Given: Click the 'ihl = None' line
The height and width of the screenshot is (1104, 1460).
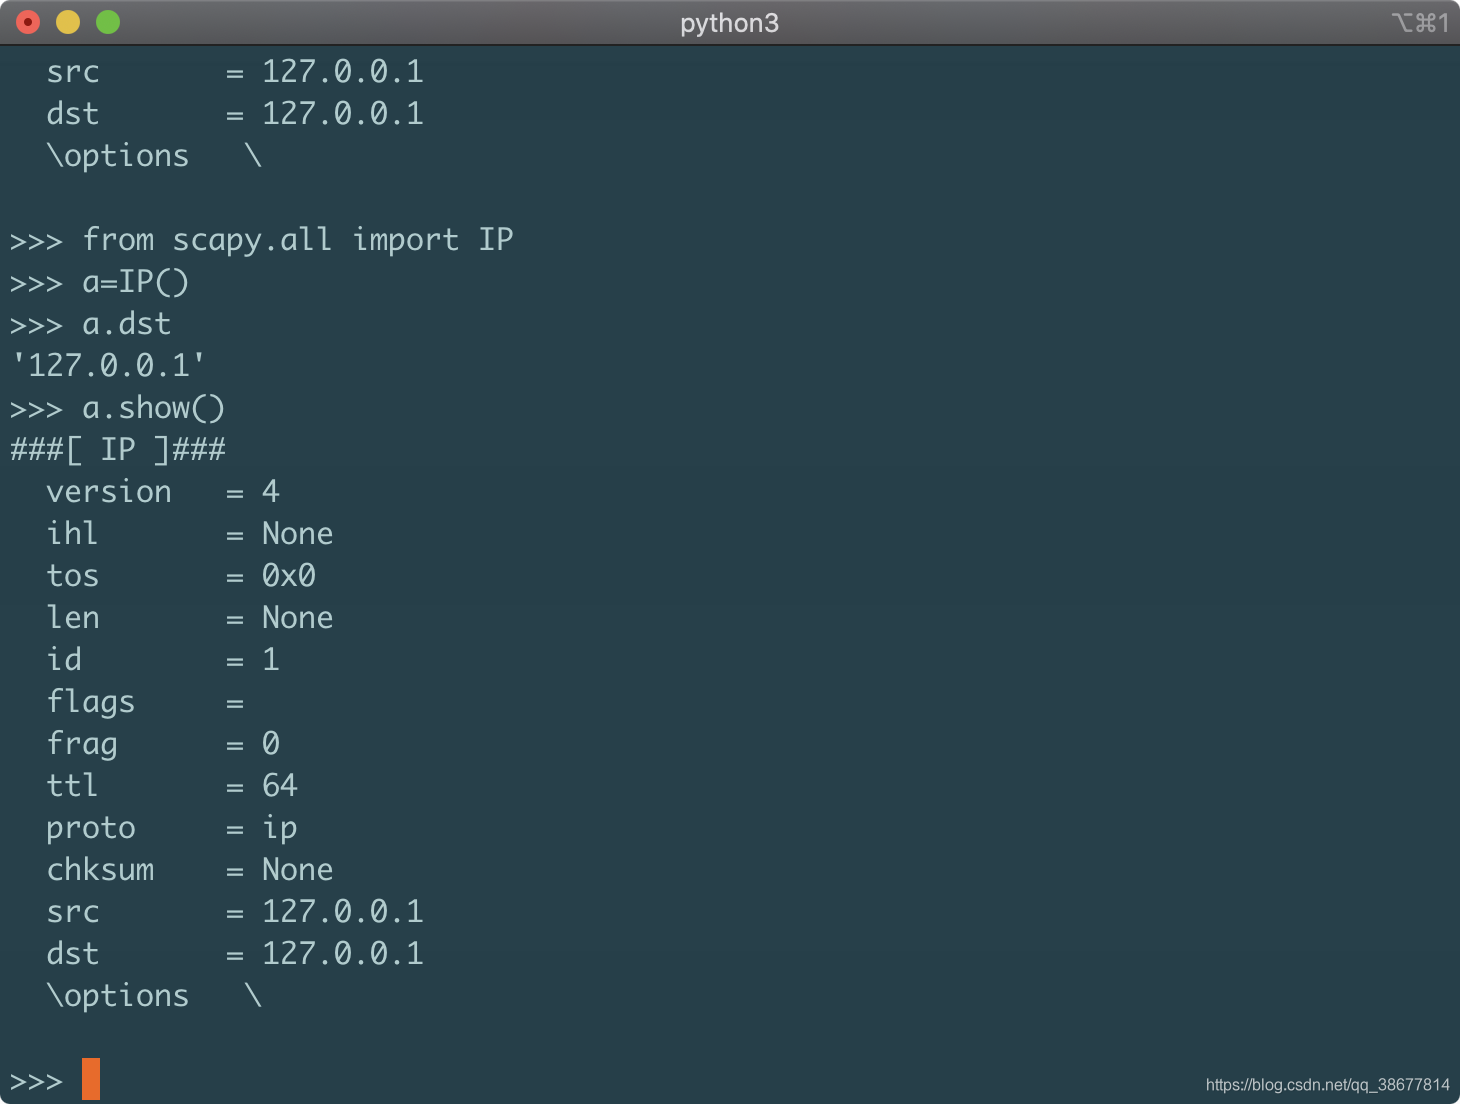Looking at the screenshot, I should (190, 534).
